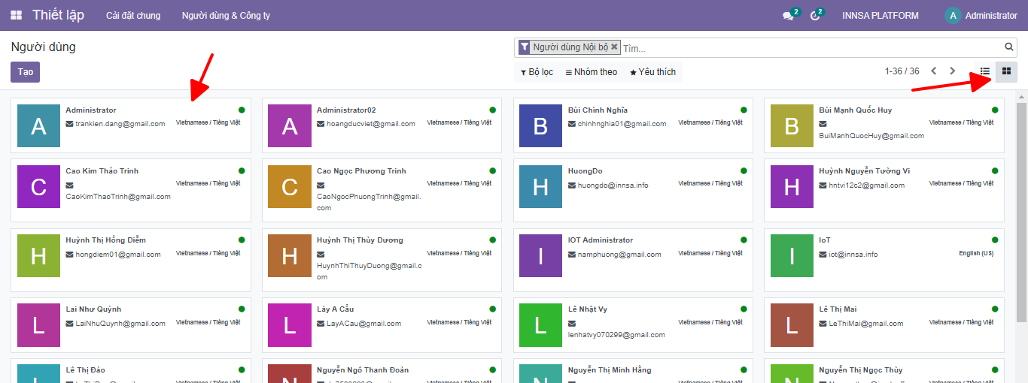Open the Administrator user menu

tap(981, 16)
